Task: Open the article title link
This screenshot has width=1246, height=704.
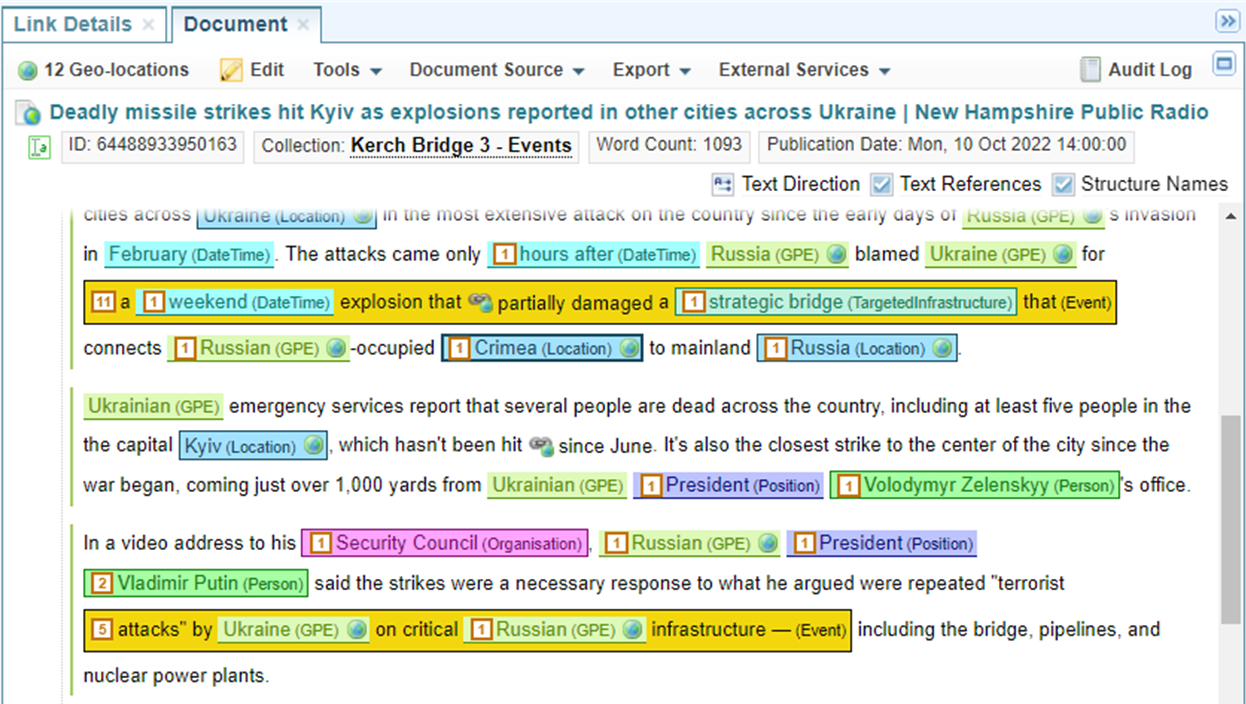Action: pyautogui.click(x=629, y=112)
